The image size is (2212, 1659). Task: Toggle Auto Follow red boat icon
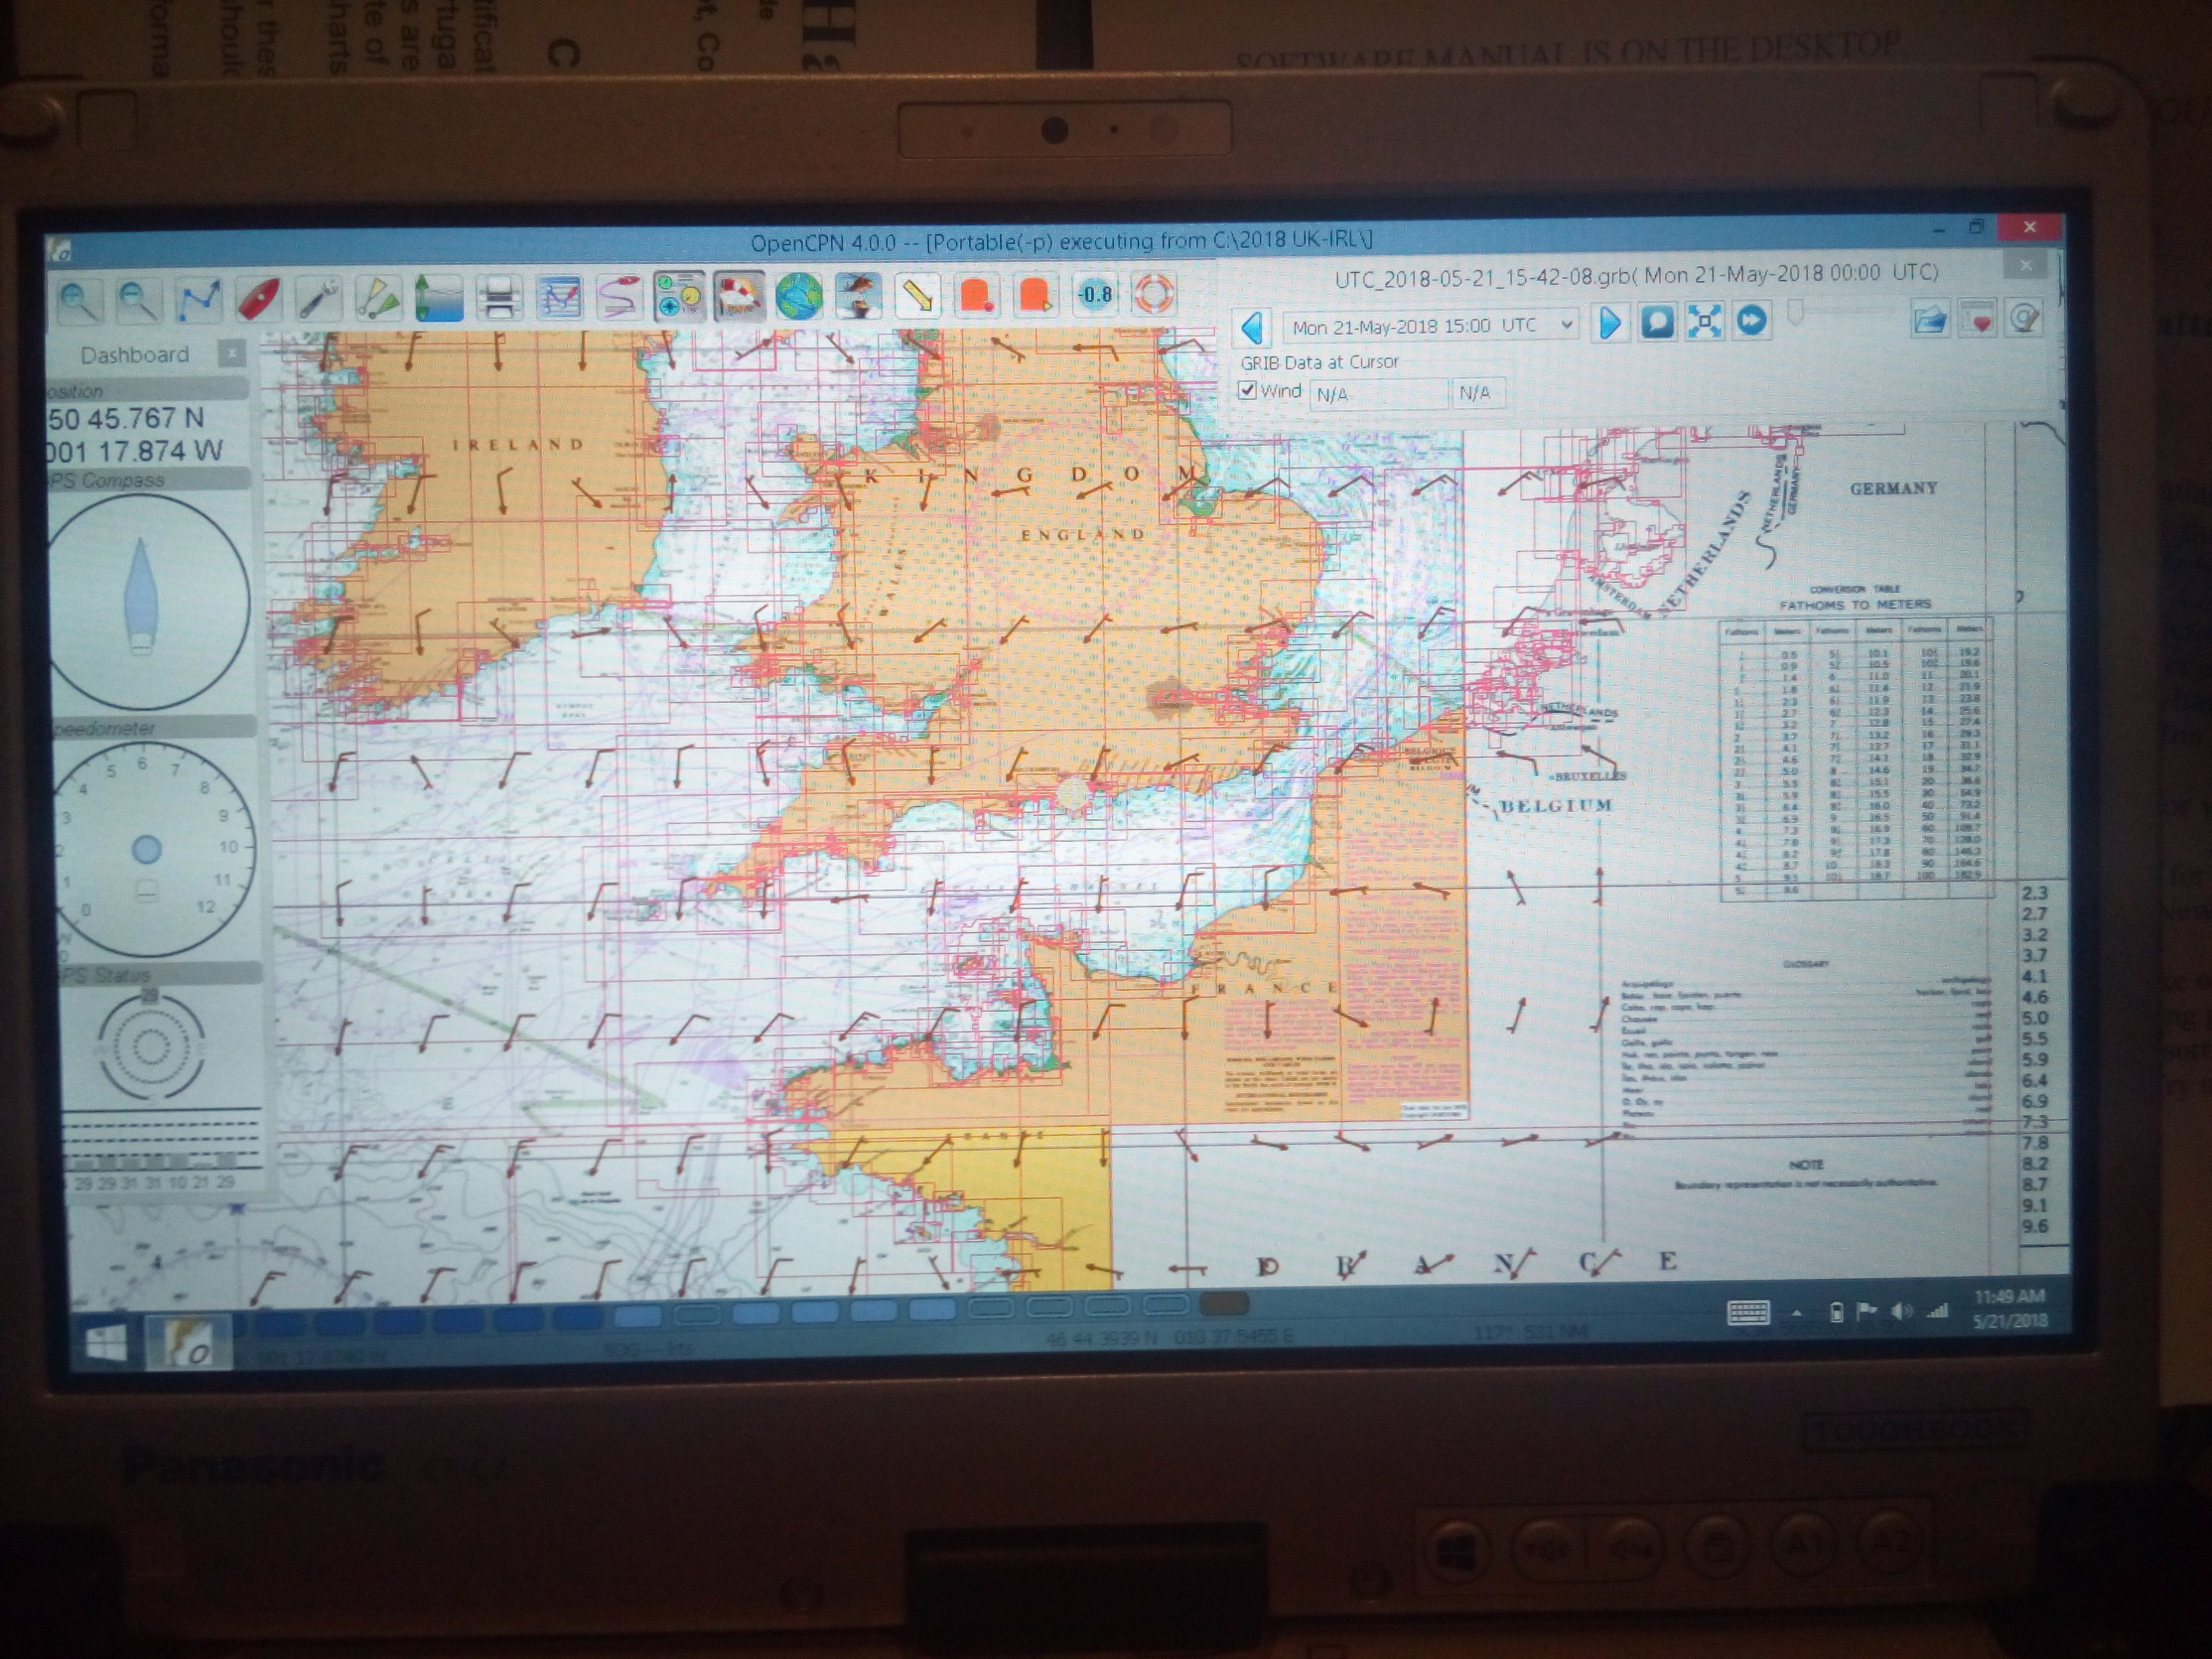[x=258, y=299]
